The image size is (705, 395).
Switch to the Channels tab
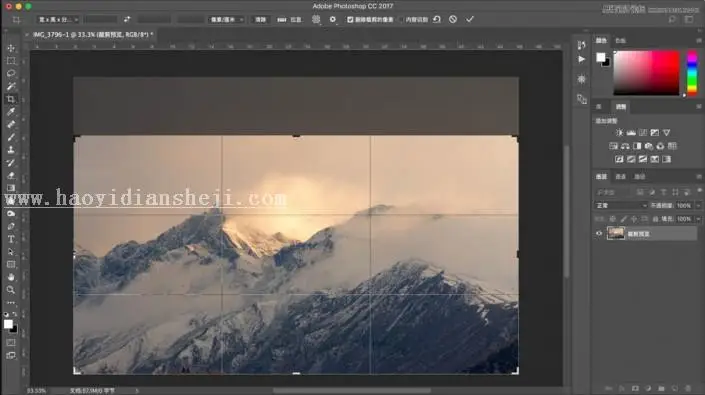tap(620, 177)
